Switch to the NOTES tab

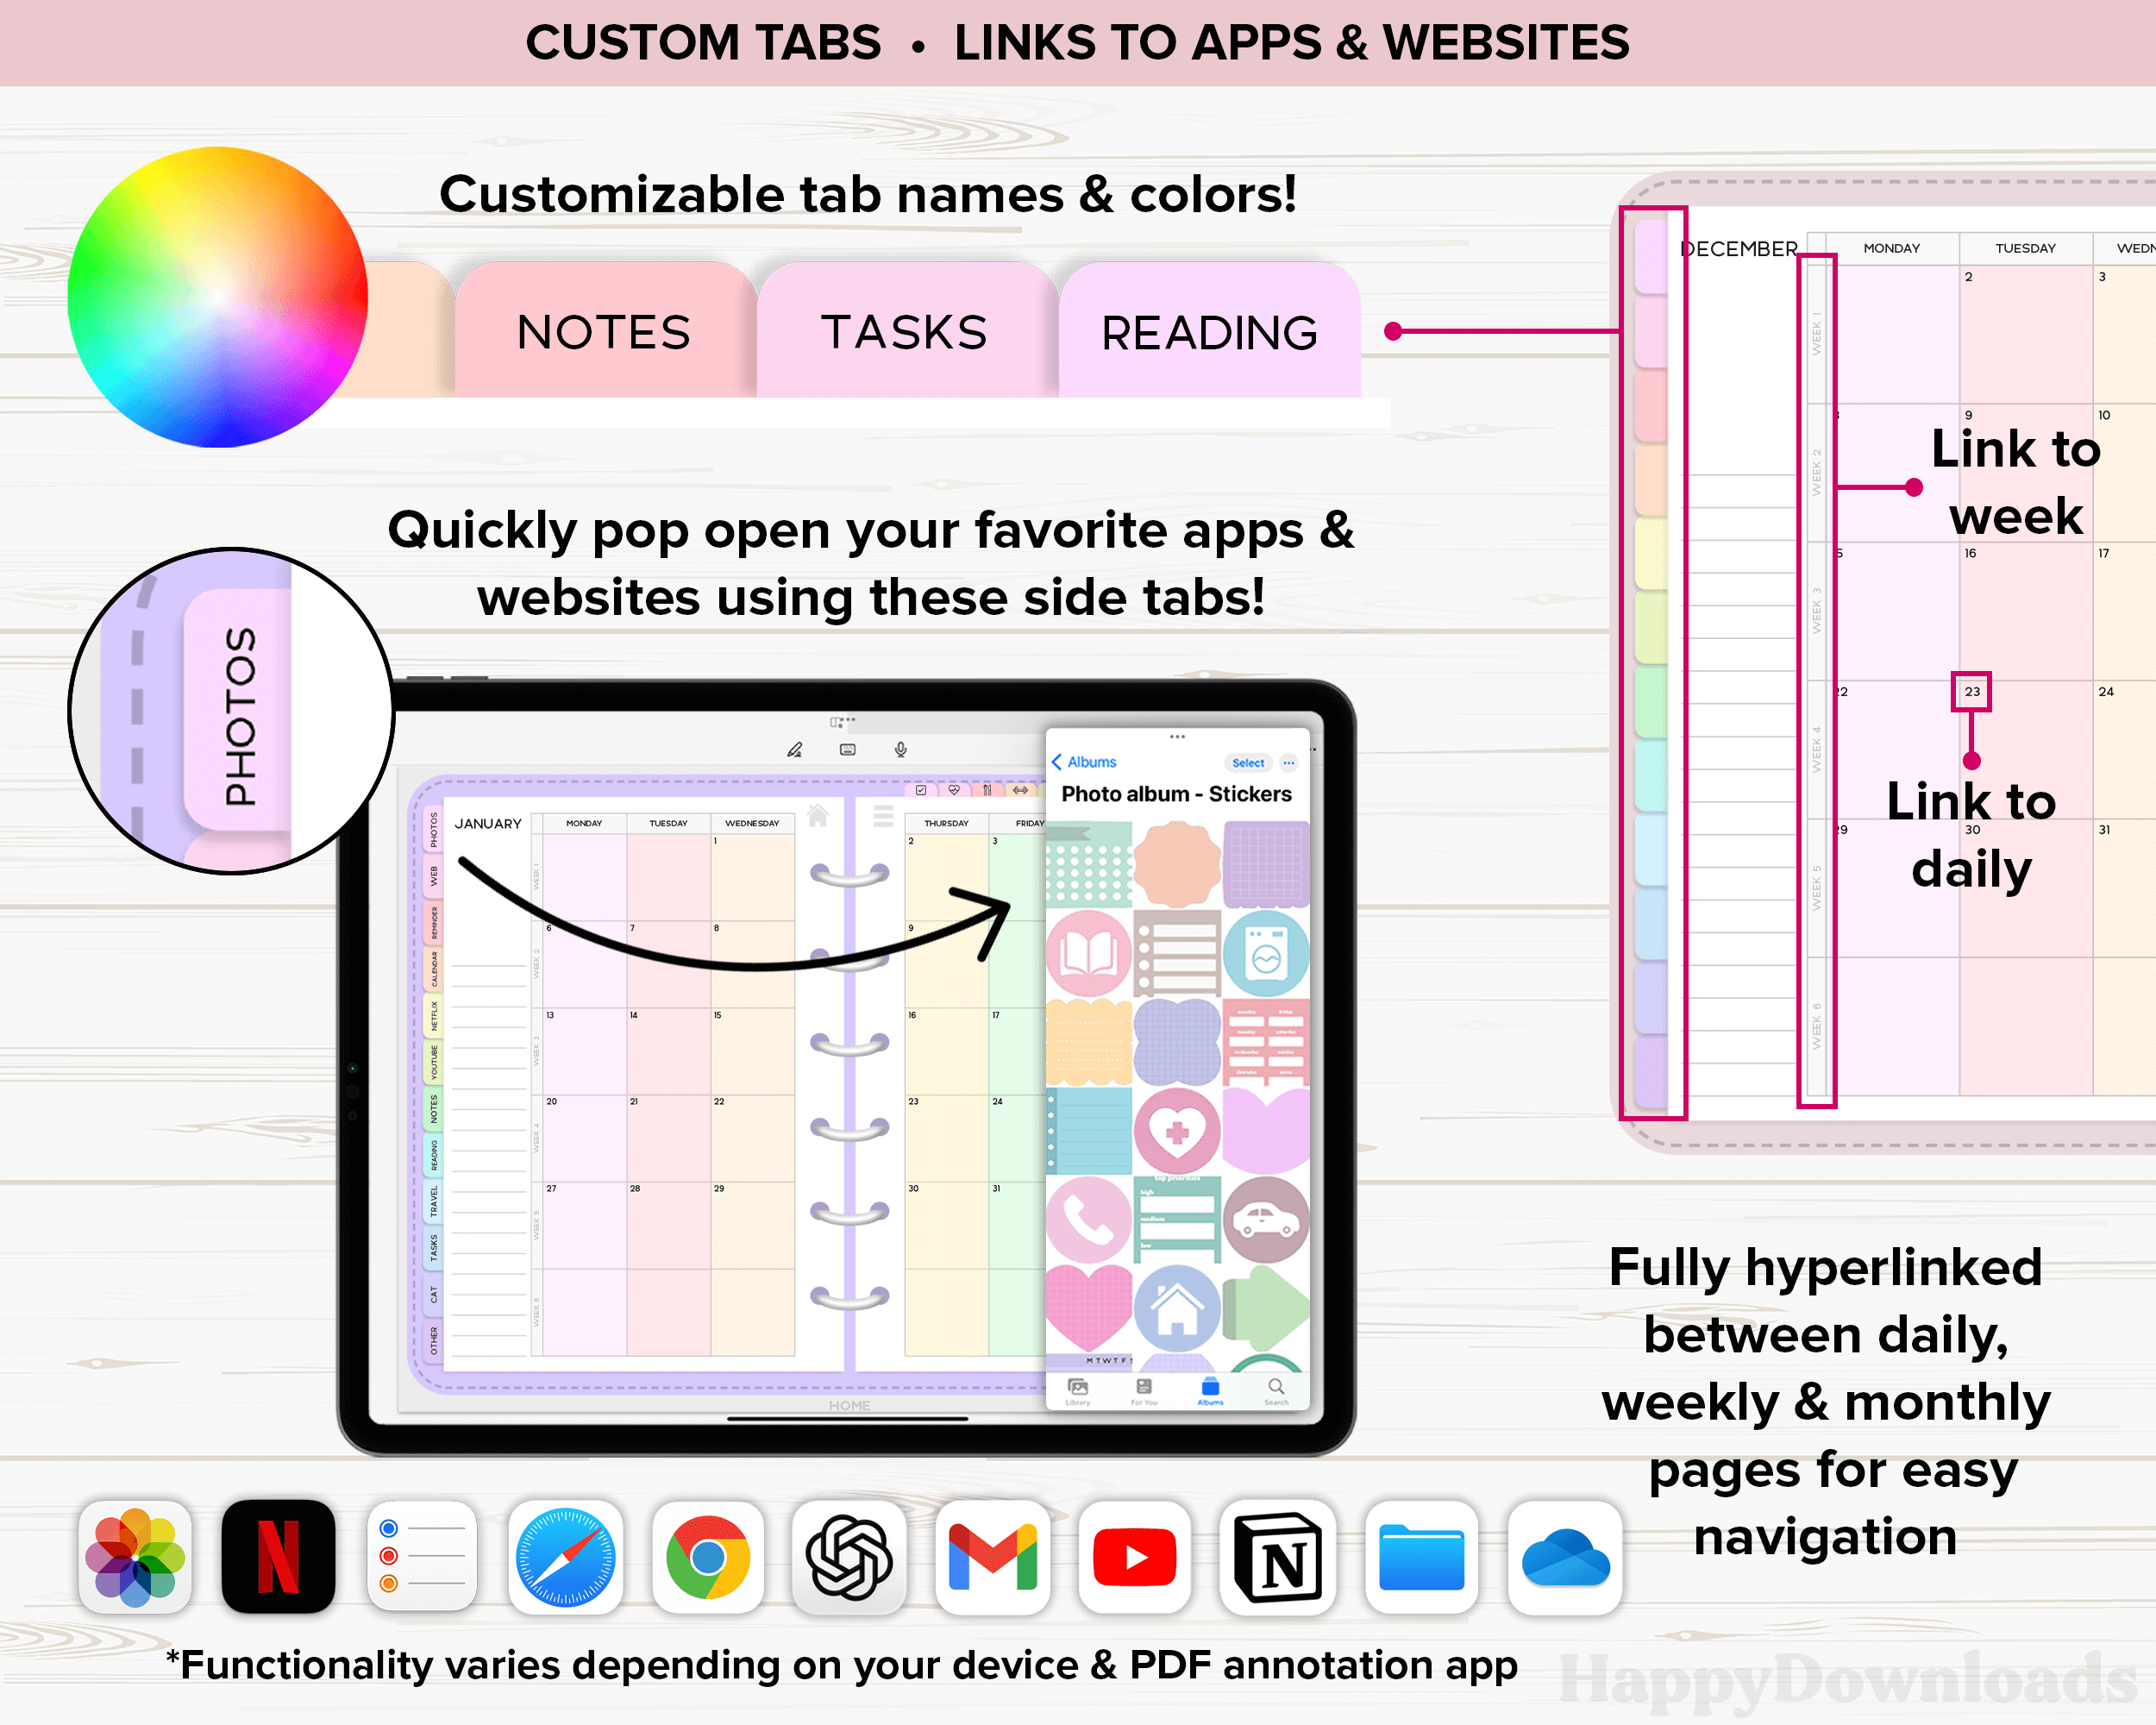pos(604,333)
